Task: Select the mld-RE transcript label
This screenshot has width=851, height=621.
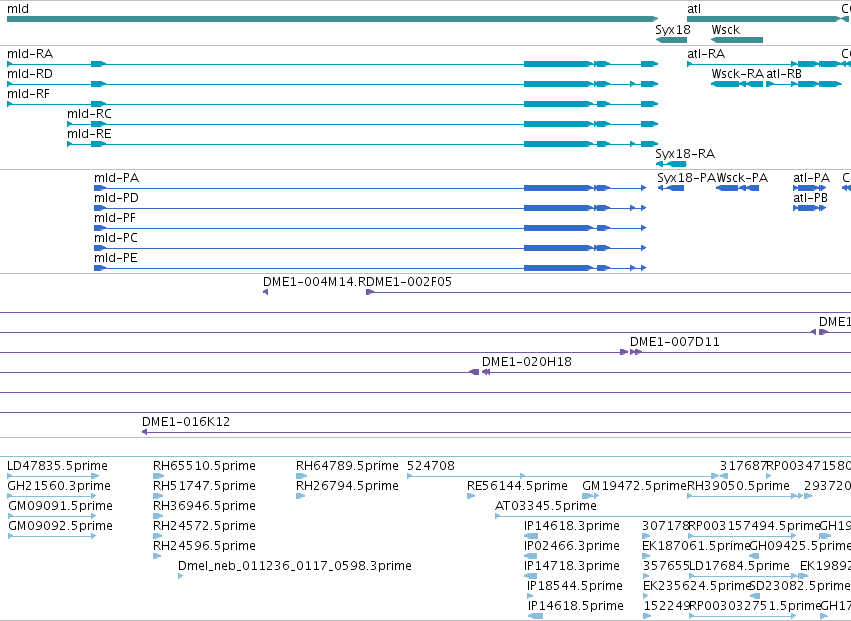Action: pyautogui.click(x=89, y=134)
